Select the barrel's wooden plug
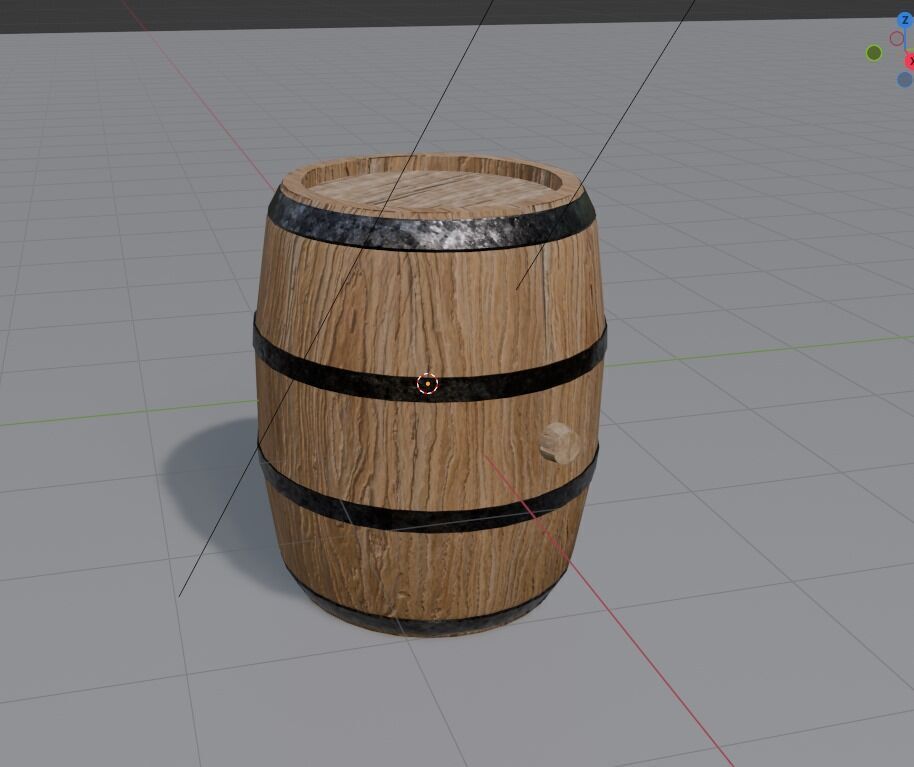 [x=560, y=443]
